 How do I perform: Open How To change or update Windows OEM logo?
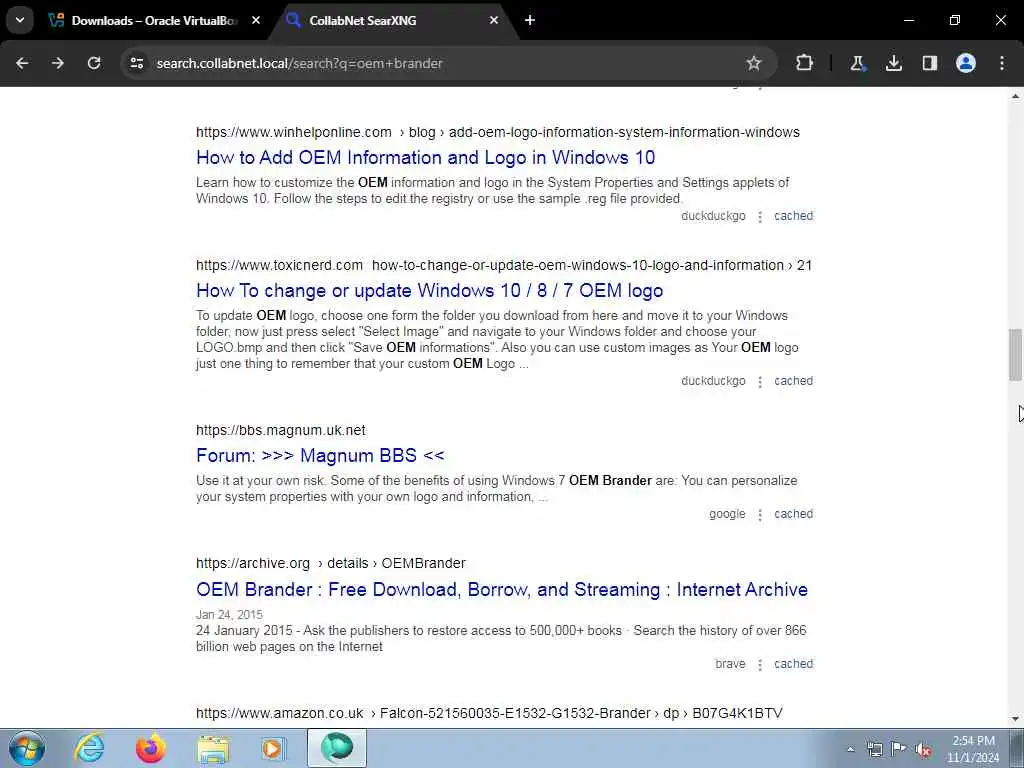pyautogui.click(x=429, y=291)
